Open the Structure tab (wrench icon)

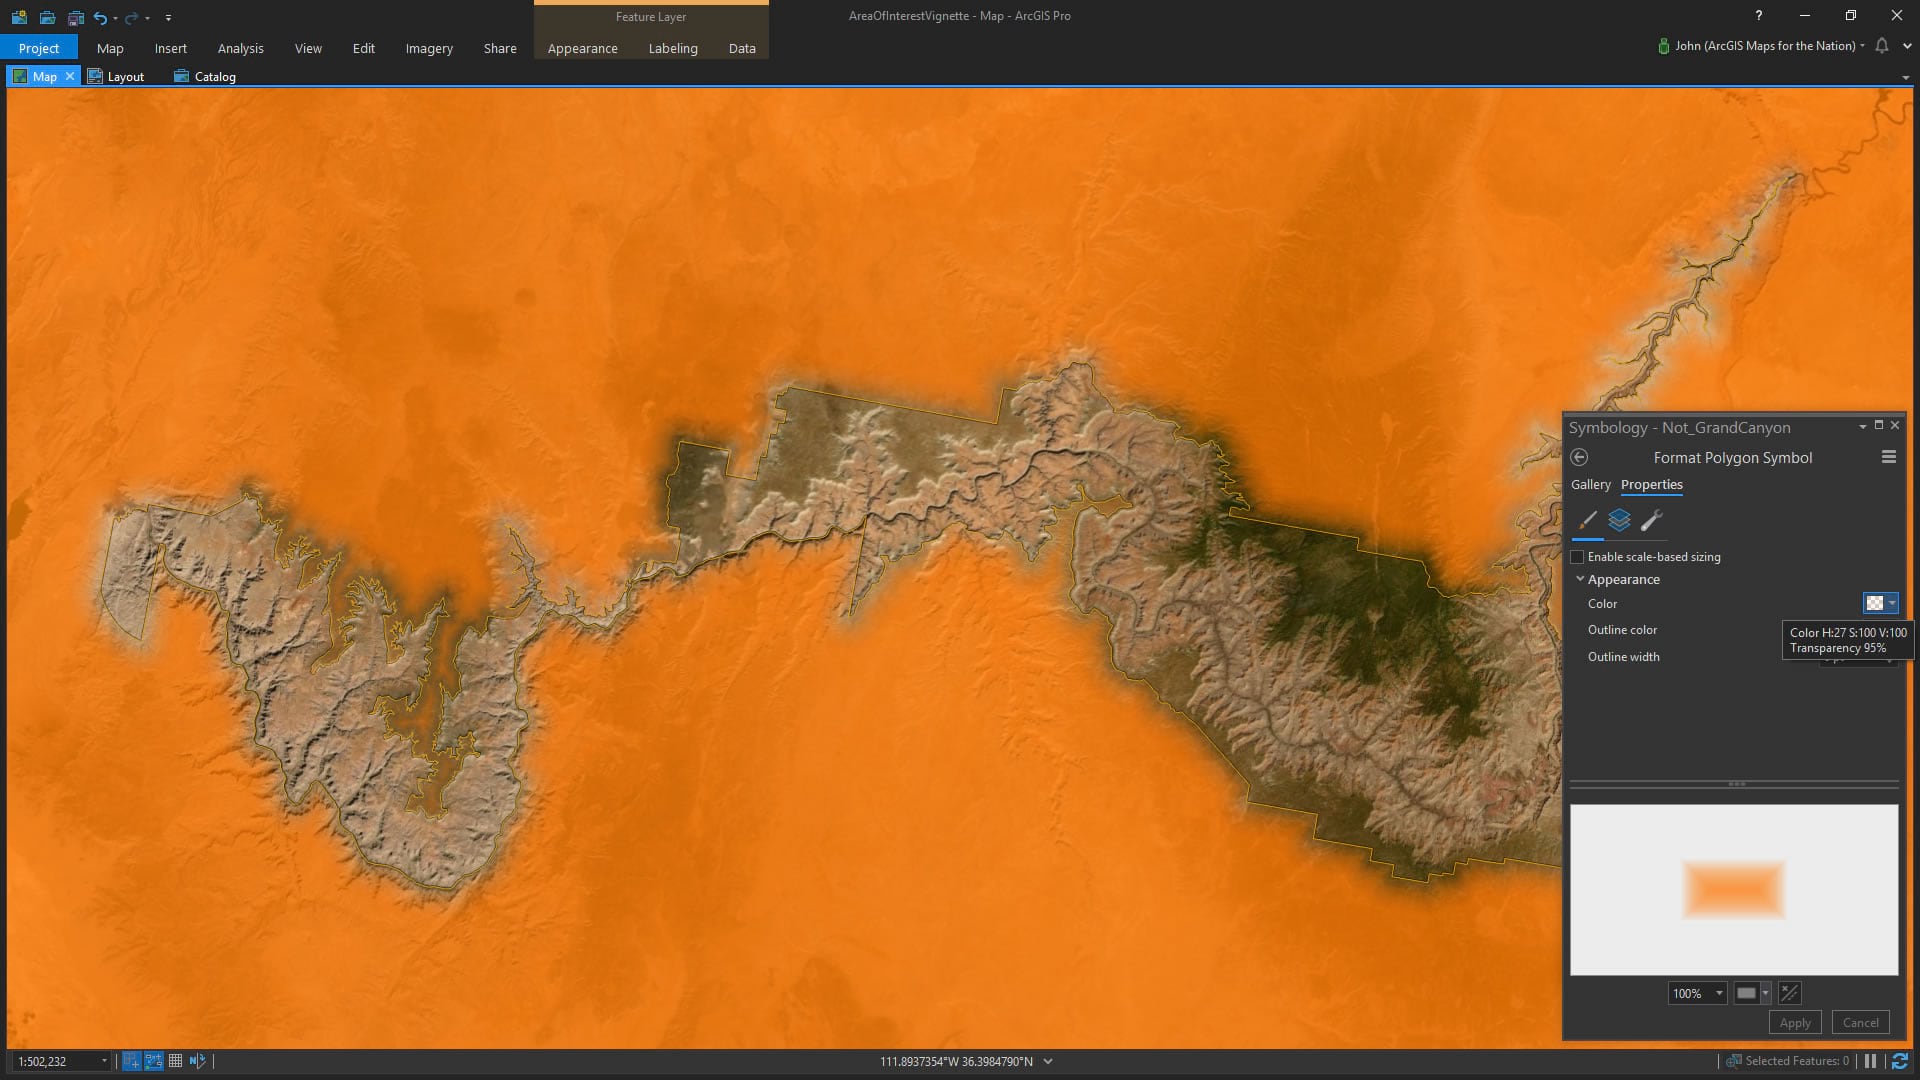[x=1651, y=520]
